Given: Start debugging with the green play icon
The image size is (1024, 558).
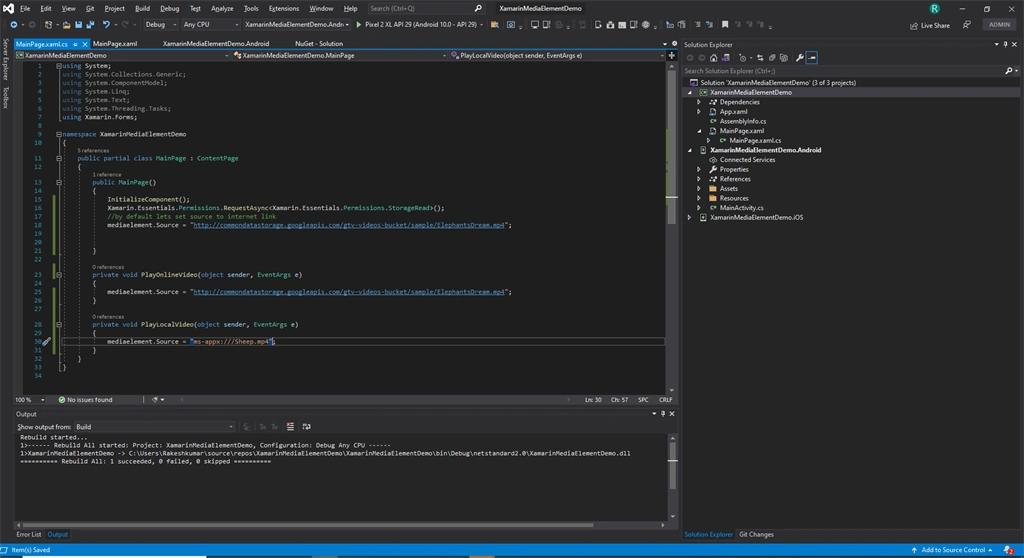Looking at the screenshot, I should [x=359, y=25].
